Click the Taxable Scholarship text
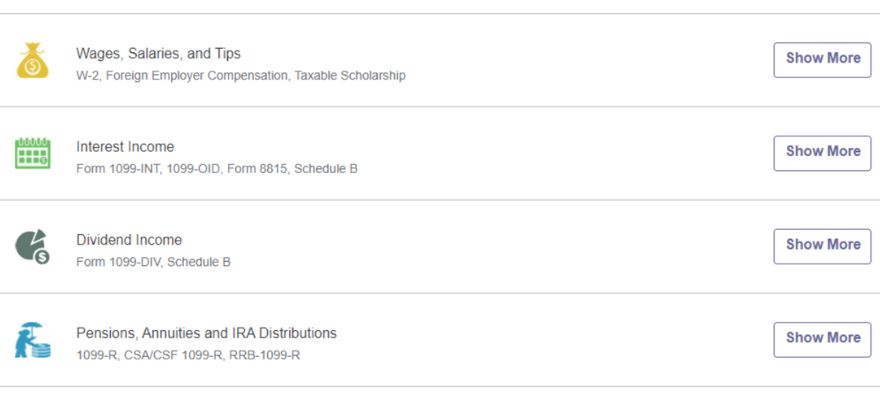Image resolution: width=880 pixels, height=400 pixels. coord(350,75)
